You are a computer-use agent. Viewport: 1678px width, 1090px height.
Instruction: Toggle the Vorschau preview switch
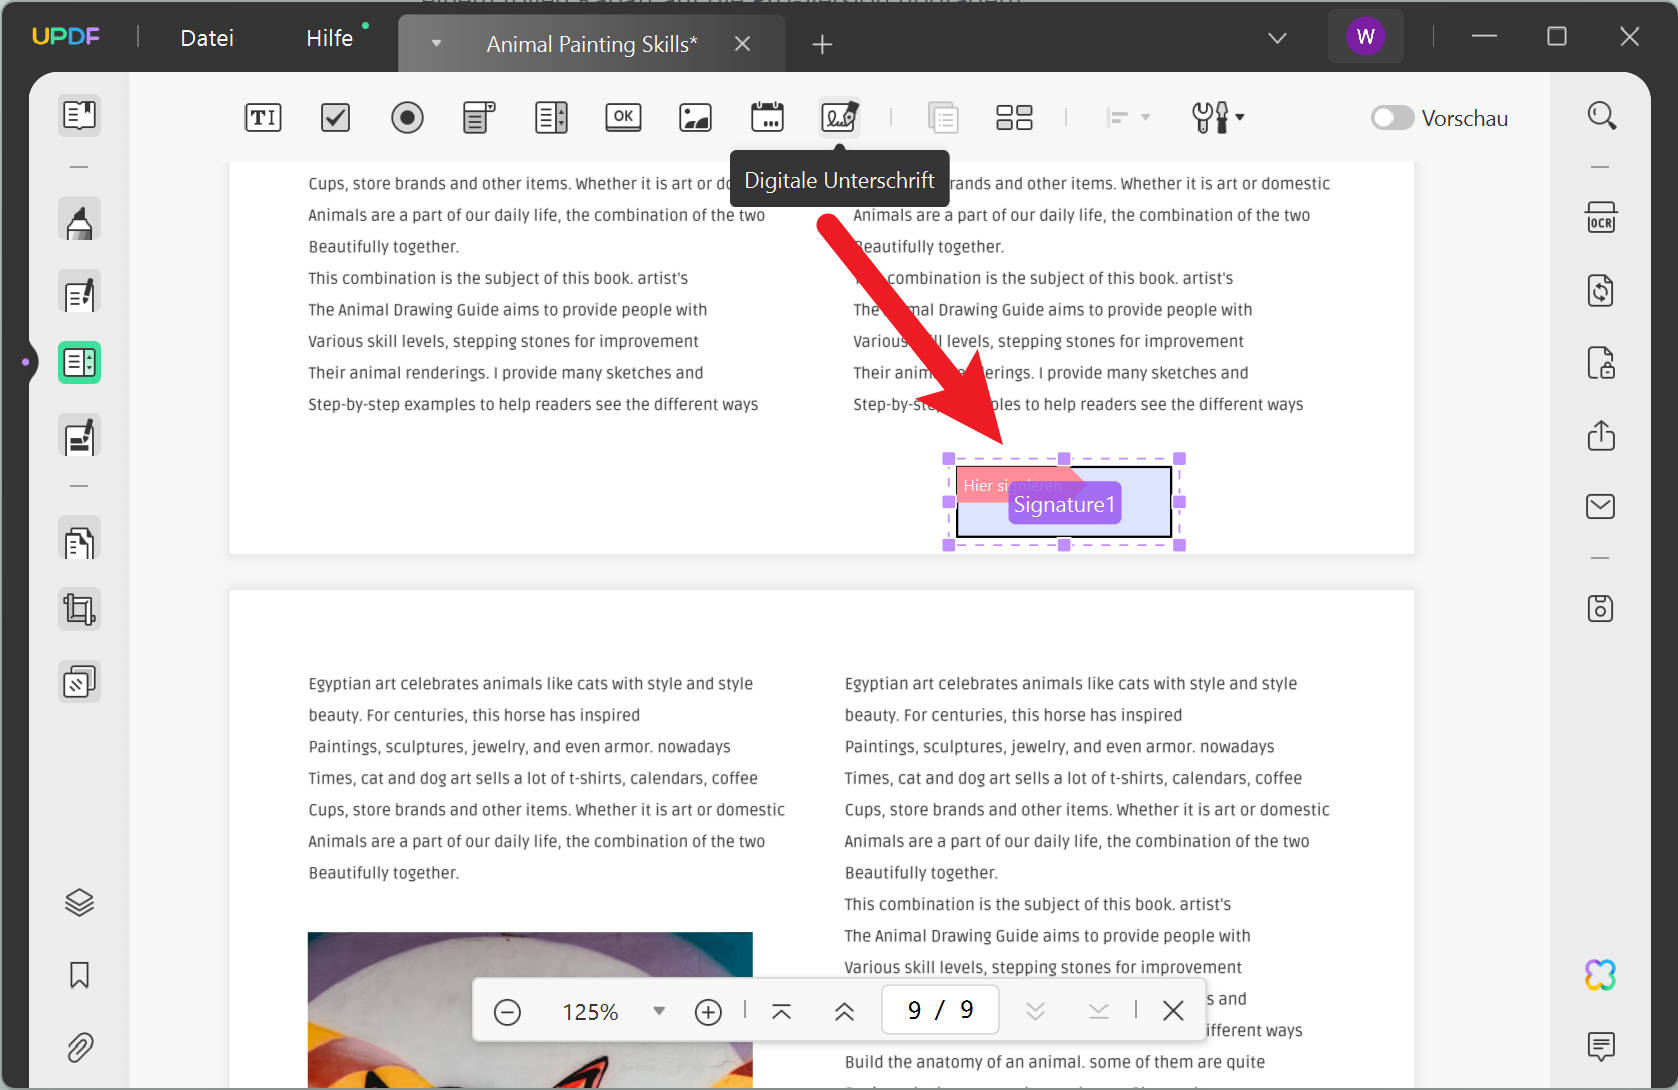point(1390,117)
